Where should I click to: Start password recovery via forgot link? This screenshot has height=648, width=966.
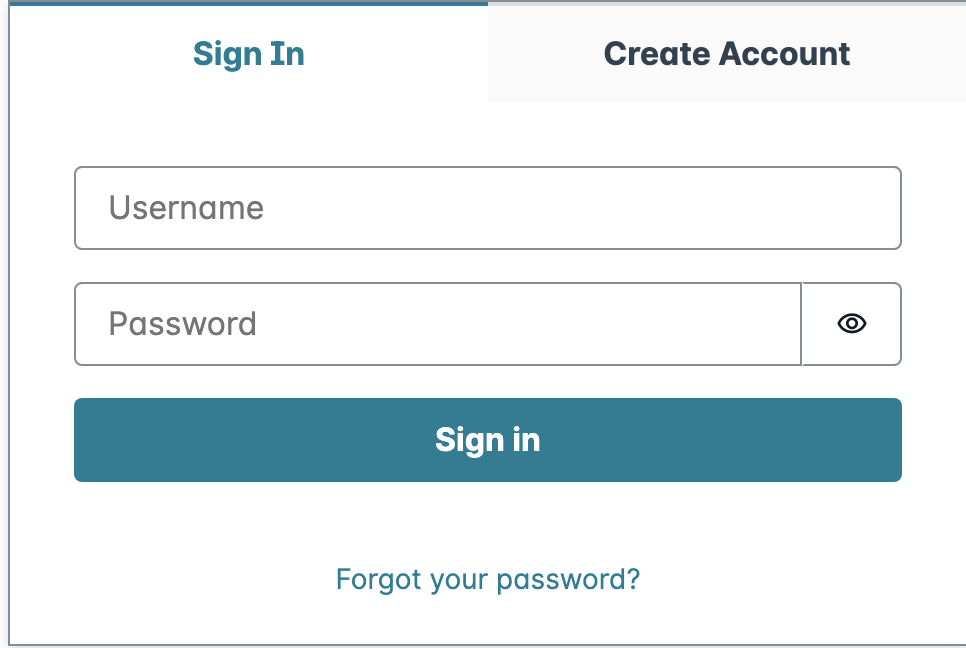[488, 580]
